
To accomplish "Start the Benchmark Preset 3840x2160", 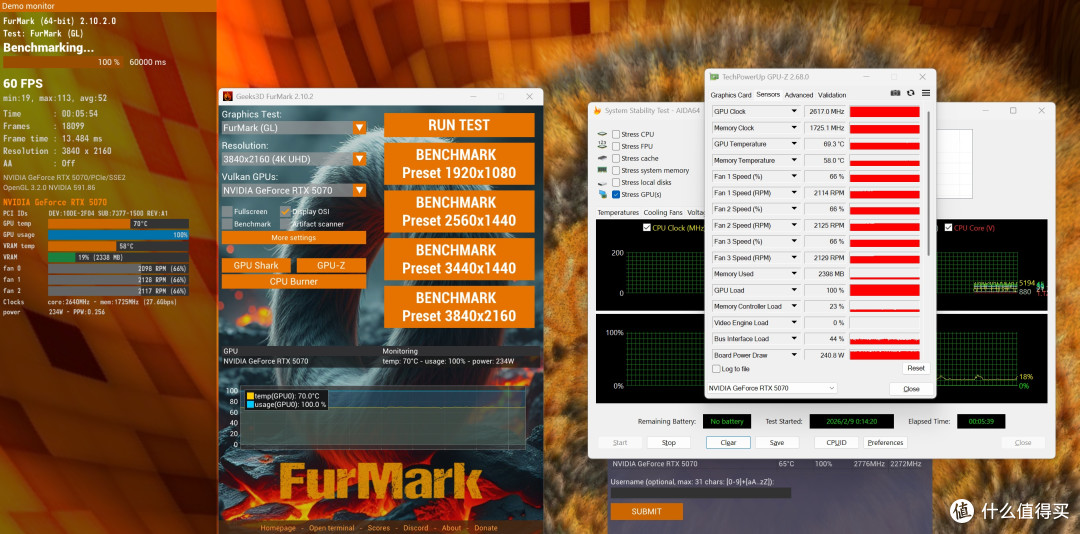I will (x=459, y=307).
